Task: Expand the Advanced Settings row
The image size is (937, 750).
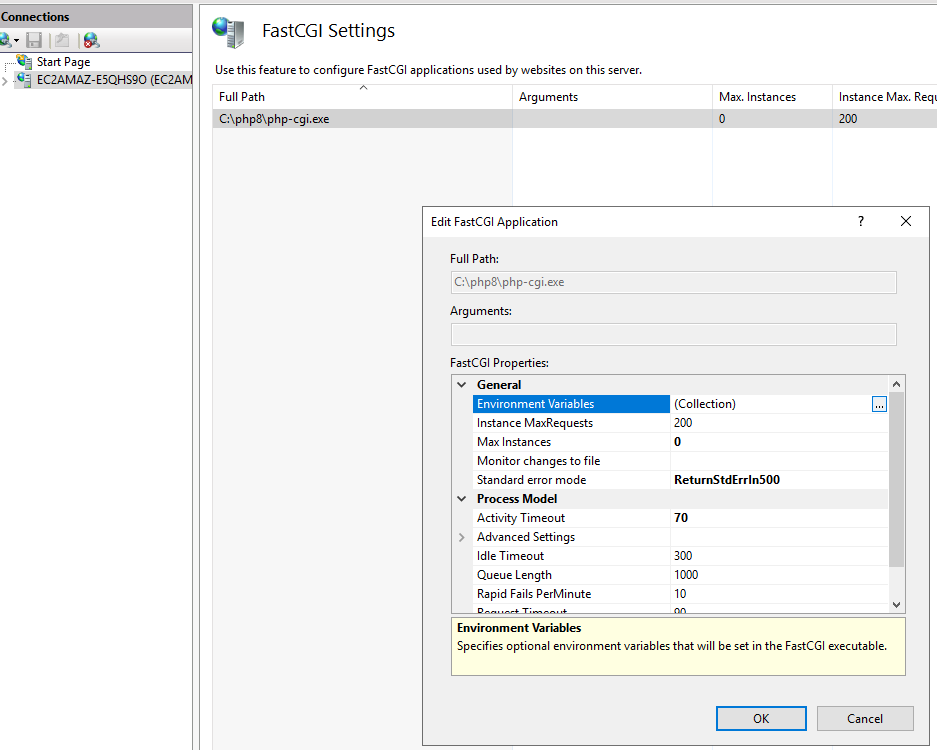Action: (x=461, y=537)
